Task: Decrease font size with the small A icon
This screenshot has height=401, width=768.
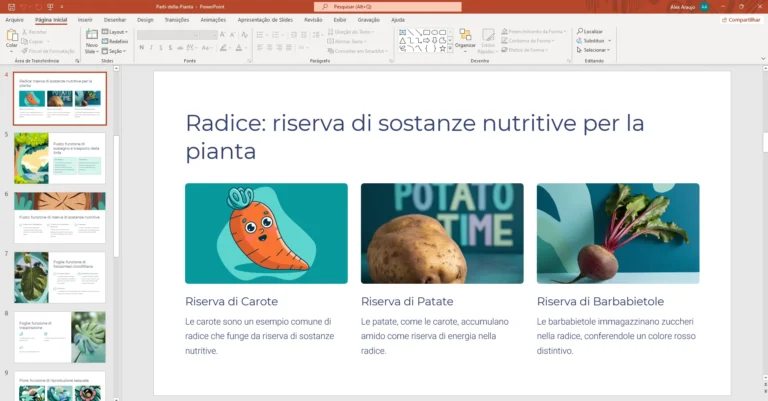Action: (x=233, y=35)
